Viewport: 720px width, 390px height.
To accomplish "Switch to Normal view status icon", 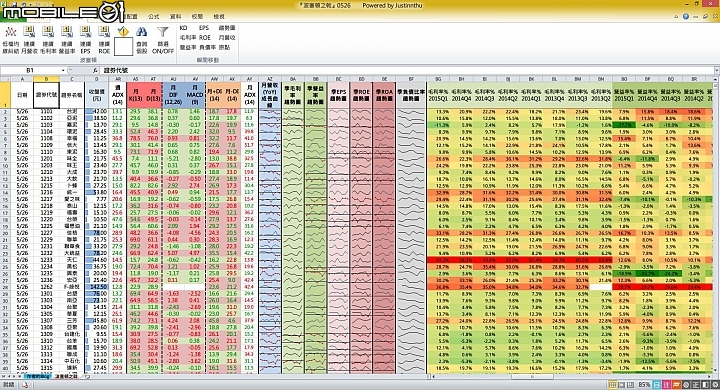I will pyautogui.click(x=613, y=384).
